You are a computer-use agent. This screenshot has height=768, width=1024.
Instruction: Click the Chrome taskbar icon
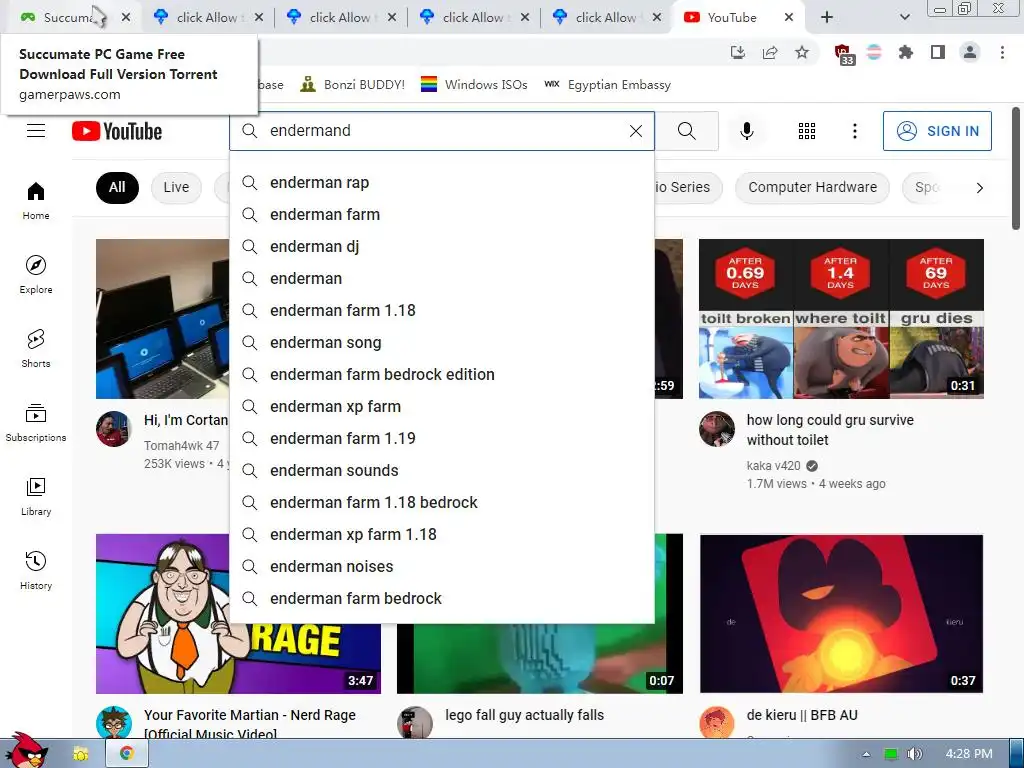[x=127, y=754]
